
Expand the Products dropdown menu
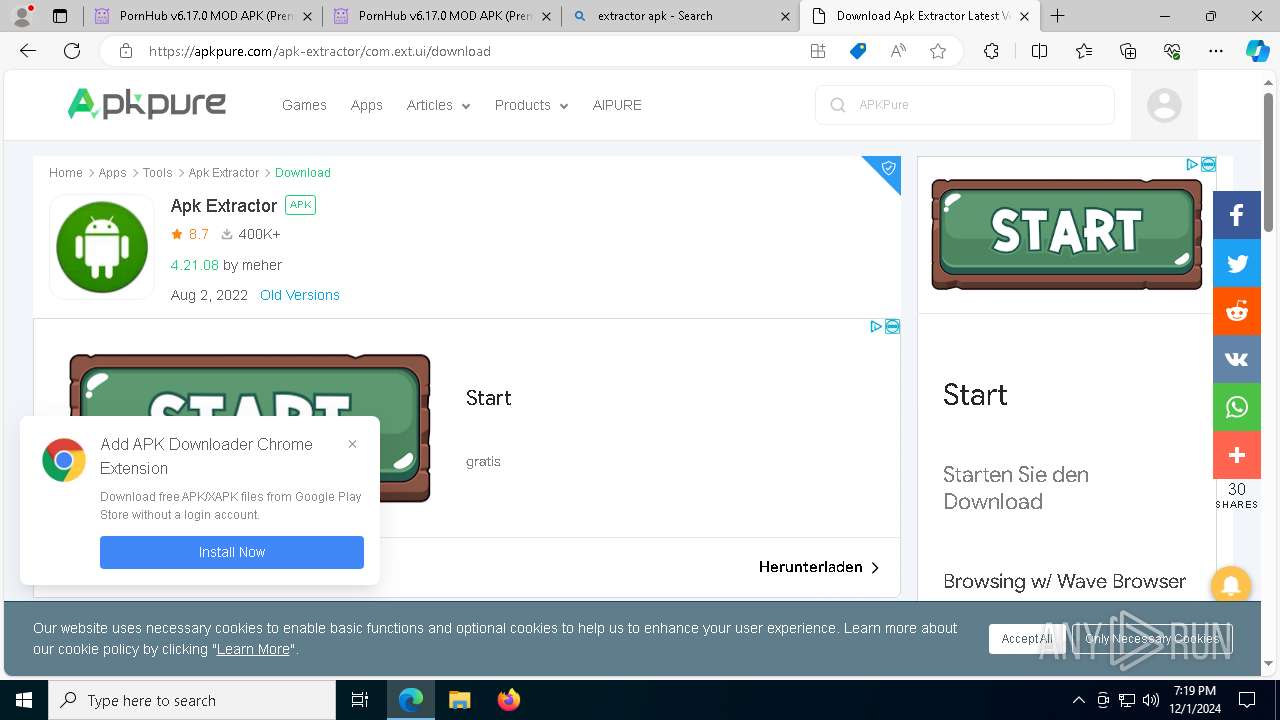pyautogui.click(x=531, y=105)
